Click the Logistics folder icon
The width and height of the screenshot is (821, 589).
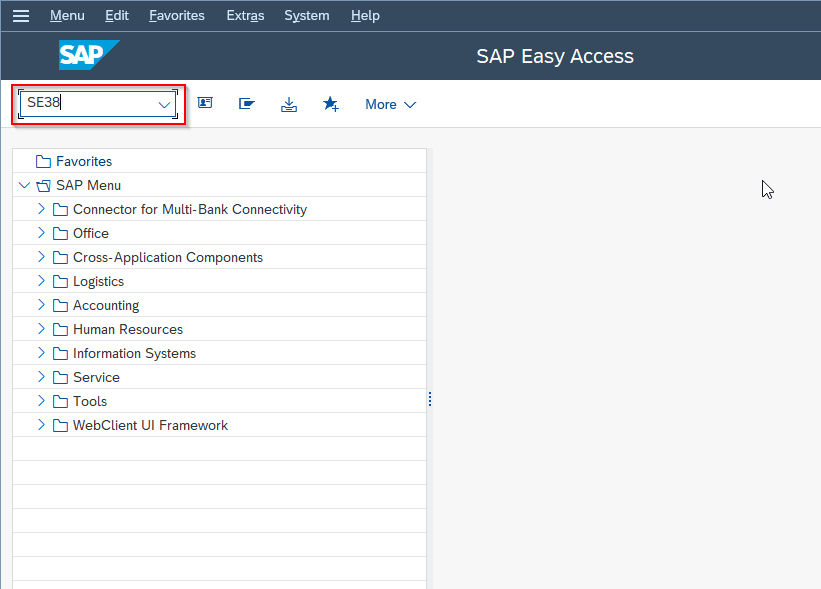pyautogui.click(x=60, y=282)
